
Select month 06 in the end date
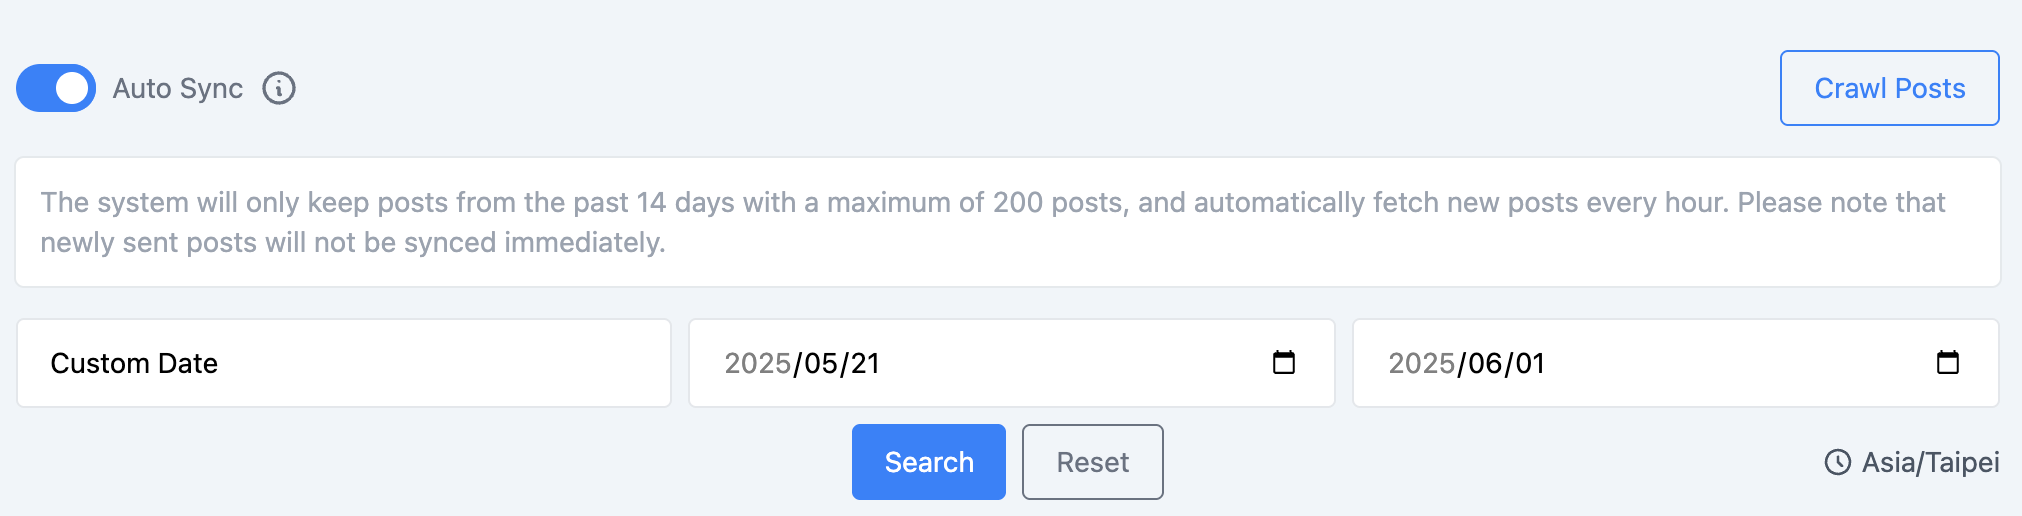tap(1486, 363)
